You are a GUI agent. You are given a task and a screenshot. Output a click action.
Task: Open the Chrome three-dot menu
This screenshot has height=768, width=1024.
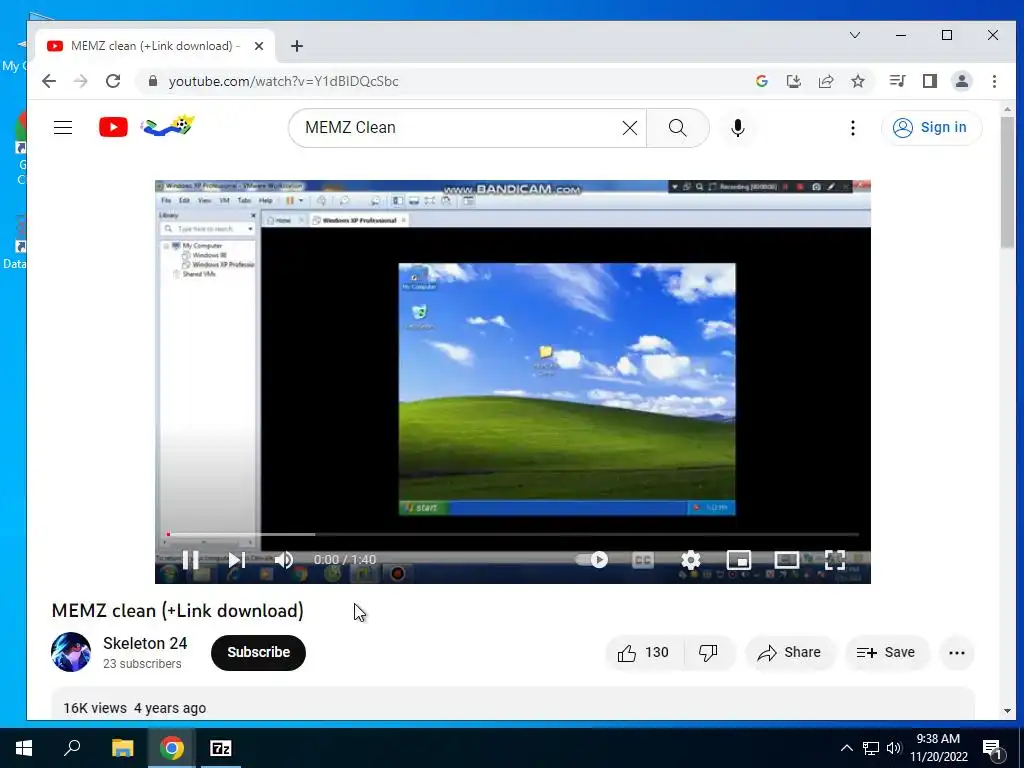tap(994, 81)
